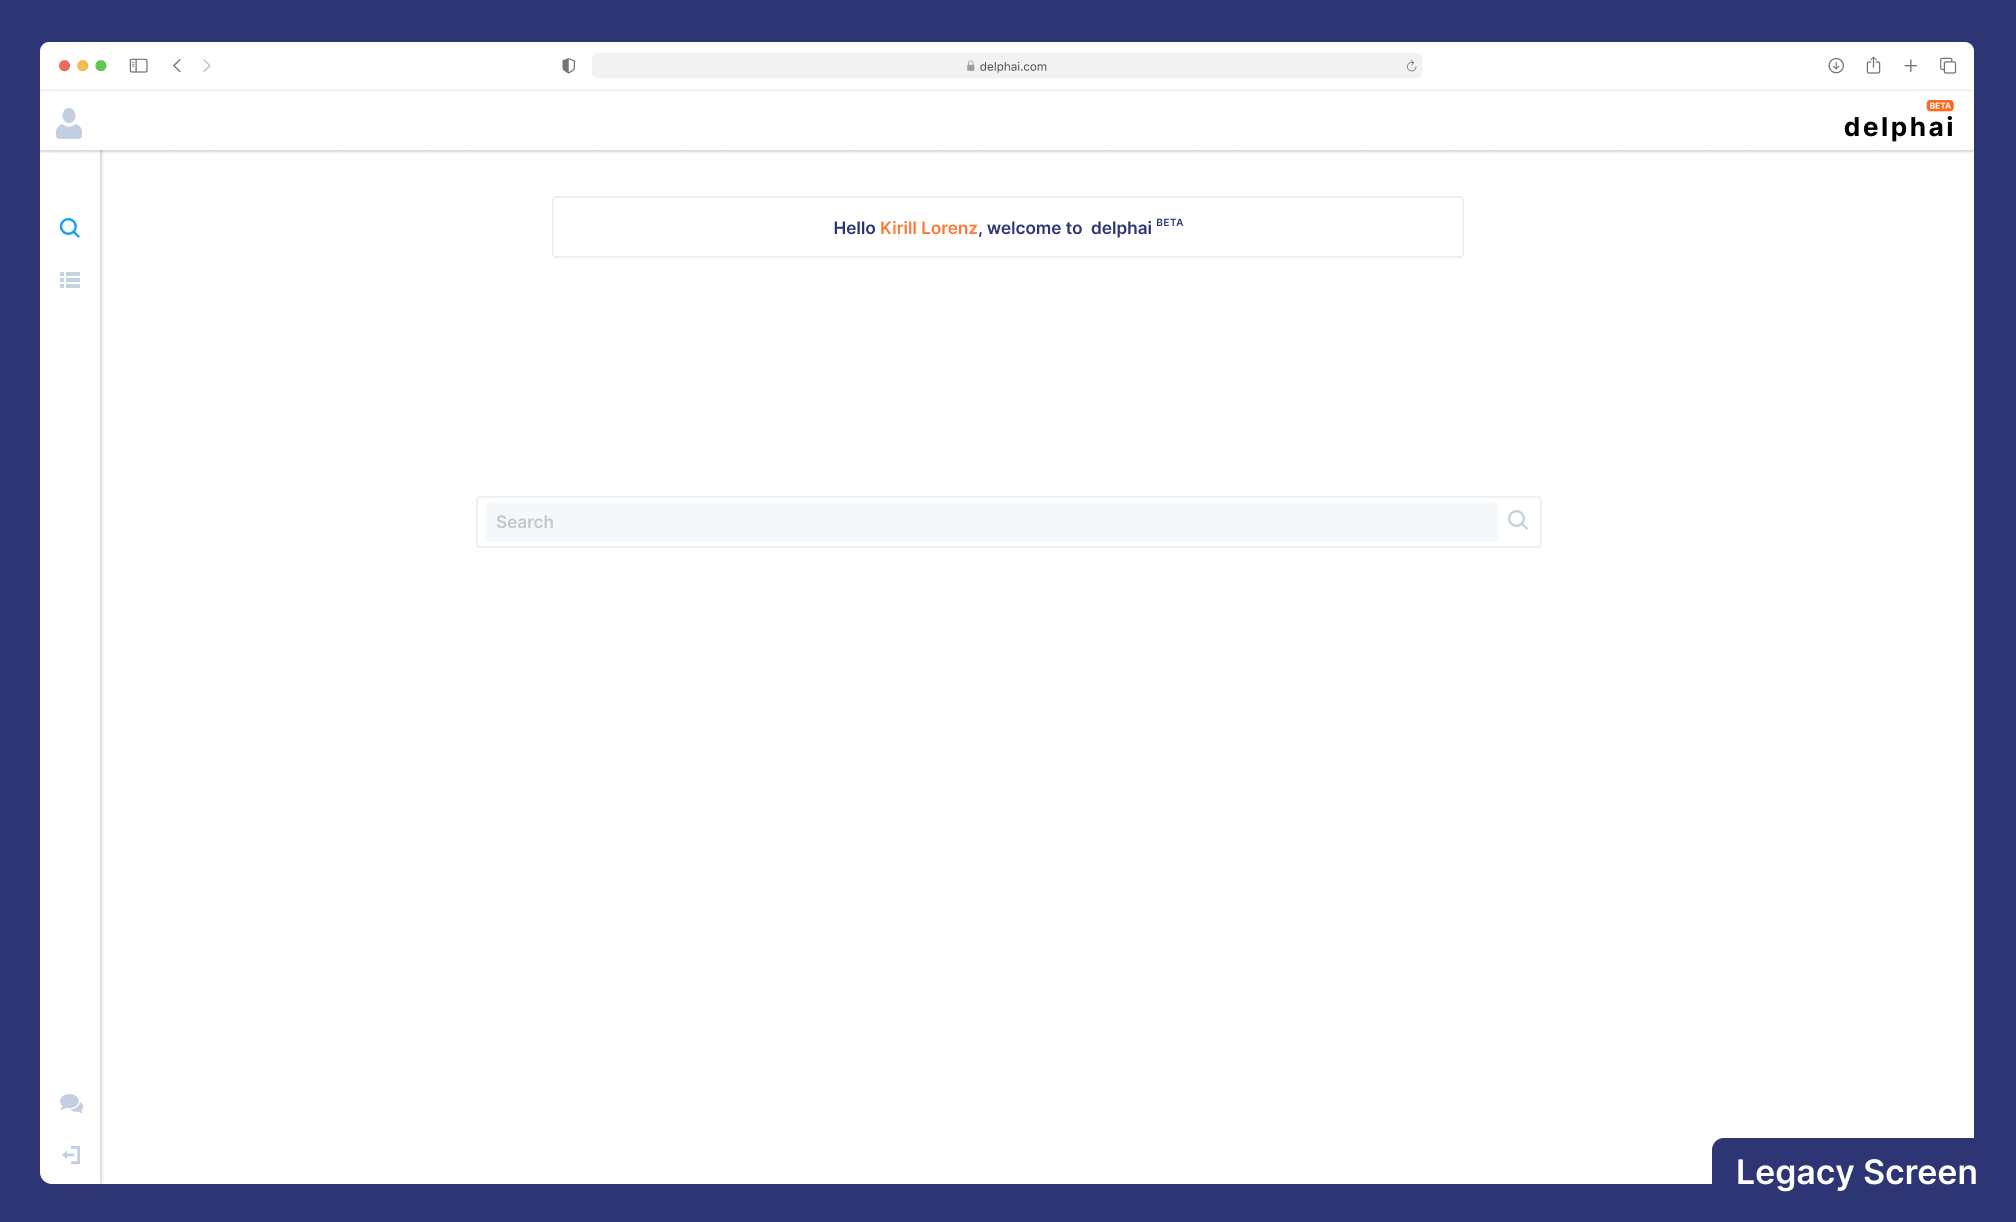
Task: Open a new browser tab
Action: coord(1910,66)
